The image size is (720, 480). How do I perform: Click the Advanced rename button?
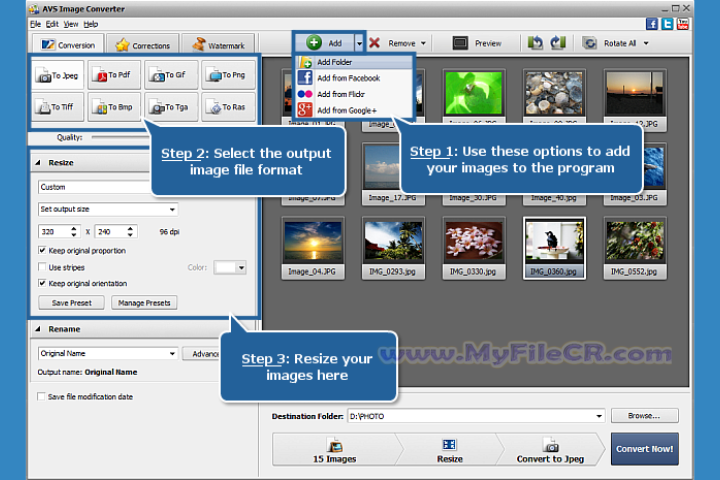pyautogui.click(x=201, y=354)
